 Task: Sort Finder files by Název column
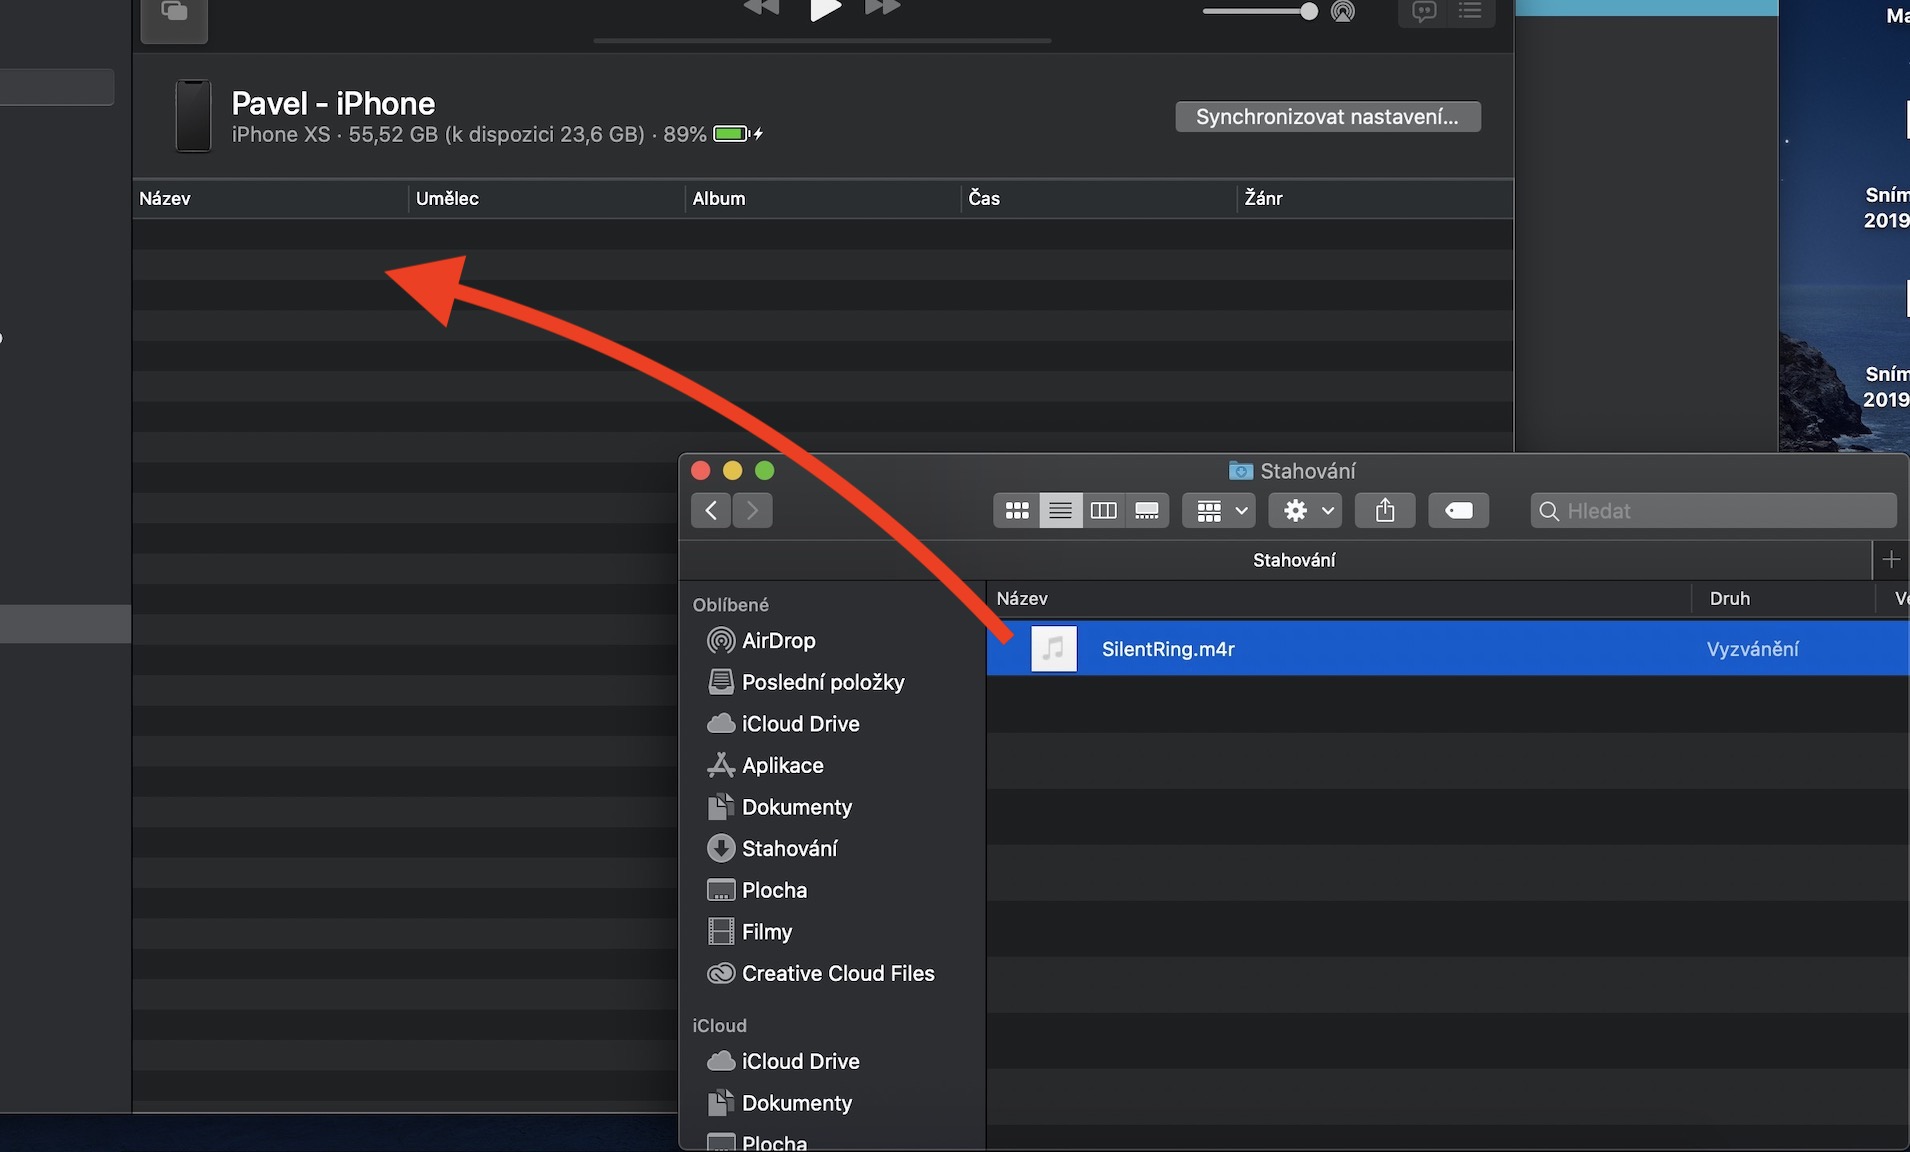[1339, 598]
